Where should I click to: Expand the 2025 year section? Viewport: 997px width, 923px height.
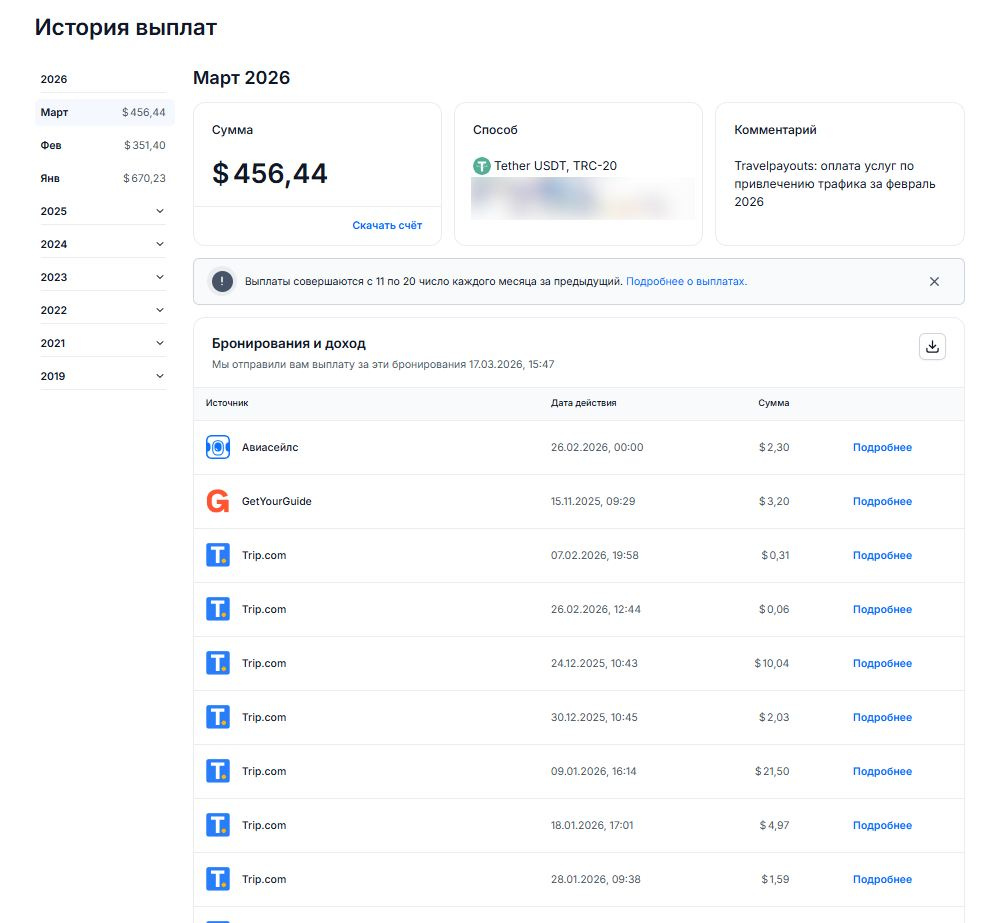pos(160,211)
